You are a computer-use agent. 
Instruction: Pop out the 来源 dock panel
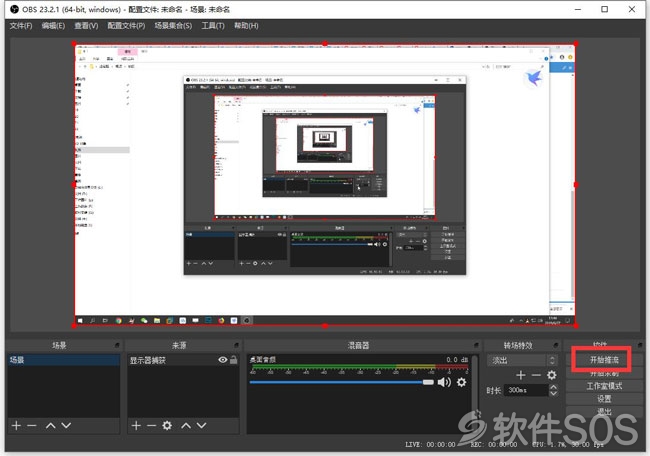click(236, 345)
